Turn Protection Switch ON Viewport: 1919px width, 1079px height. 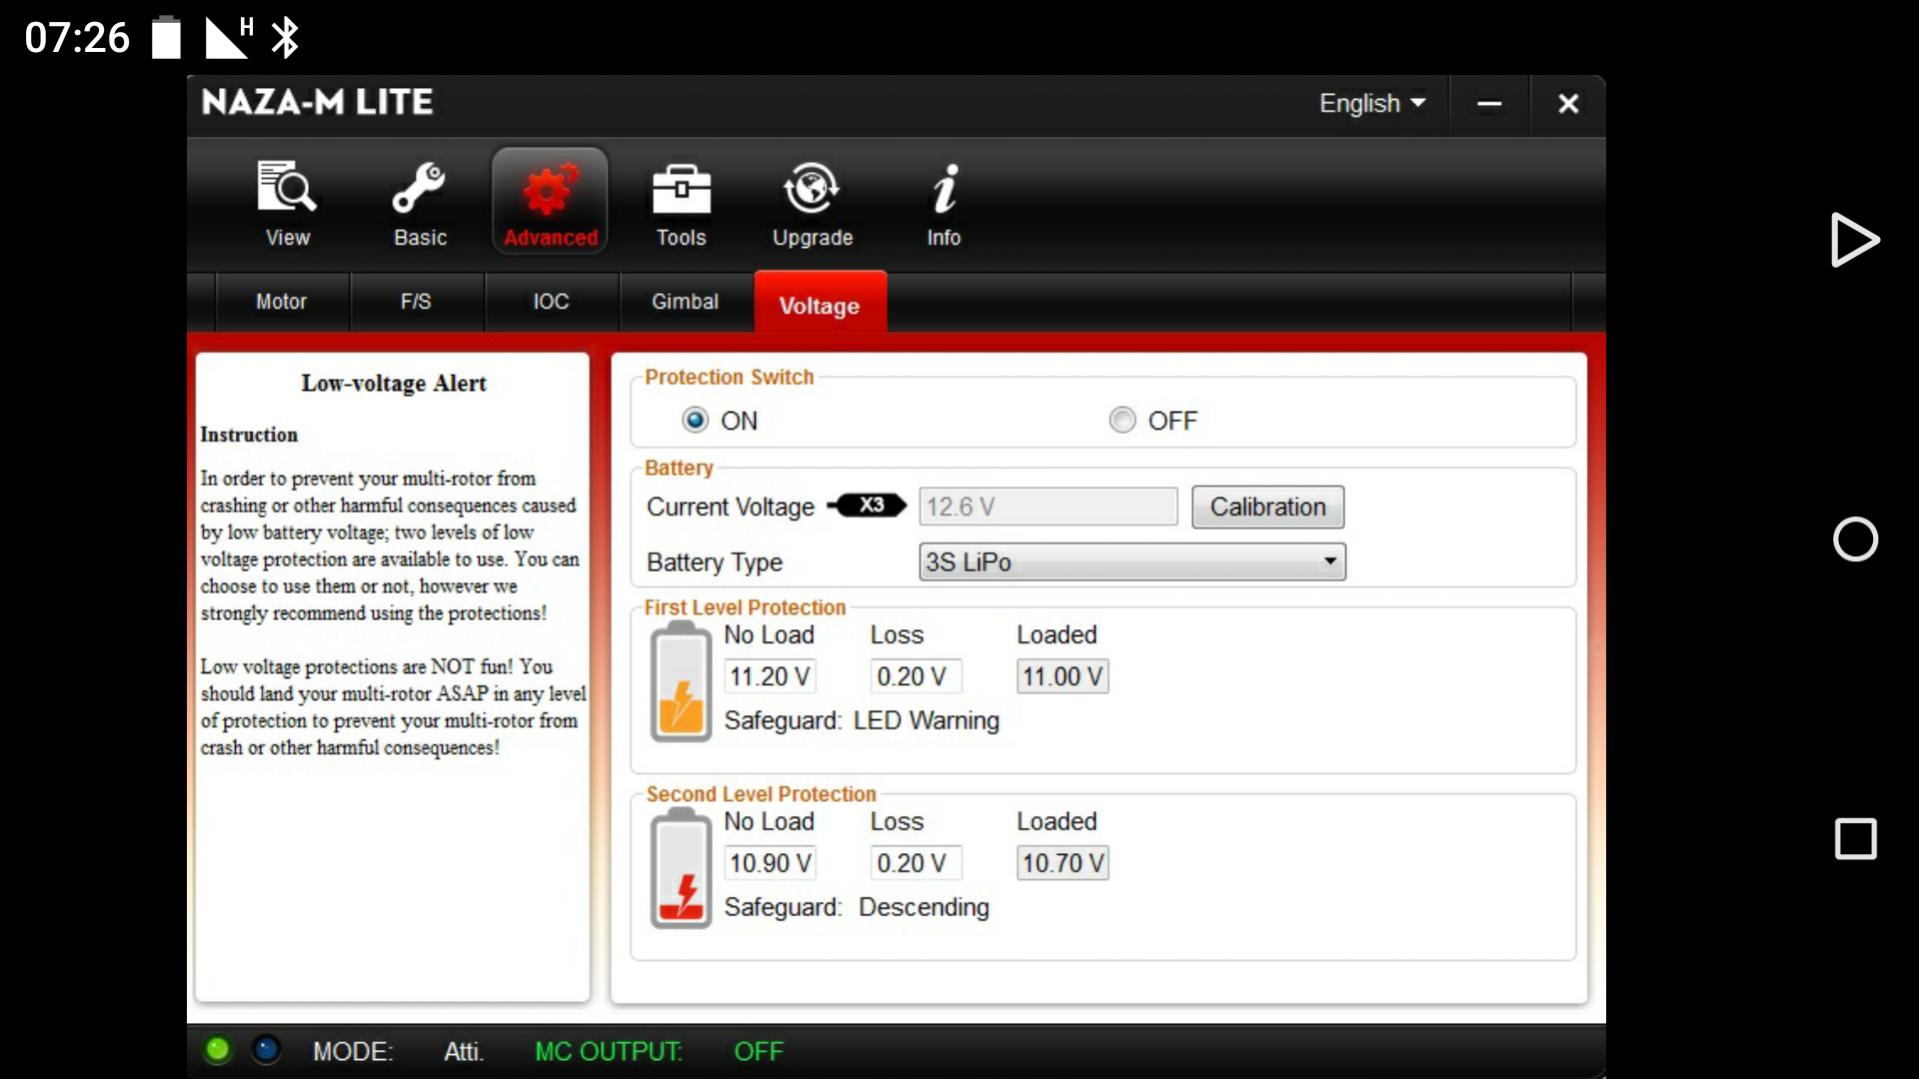point(695,420)
